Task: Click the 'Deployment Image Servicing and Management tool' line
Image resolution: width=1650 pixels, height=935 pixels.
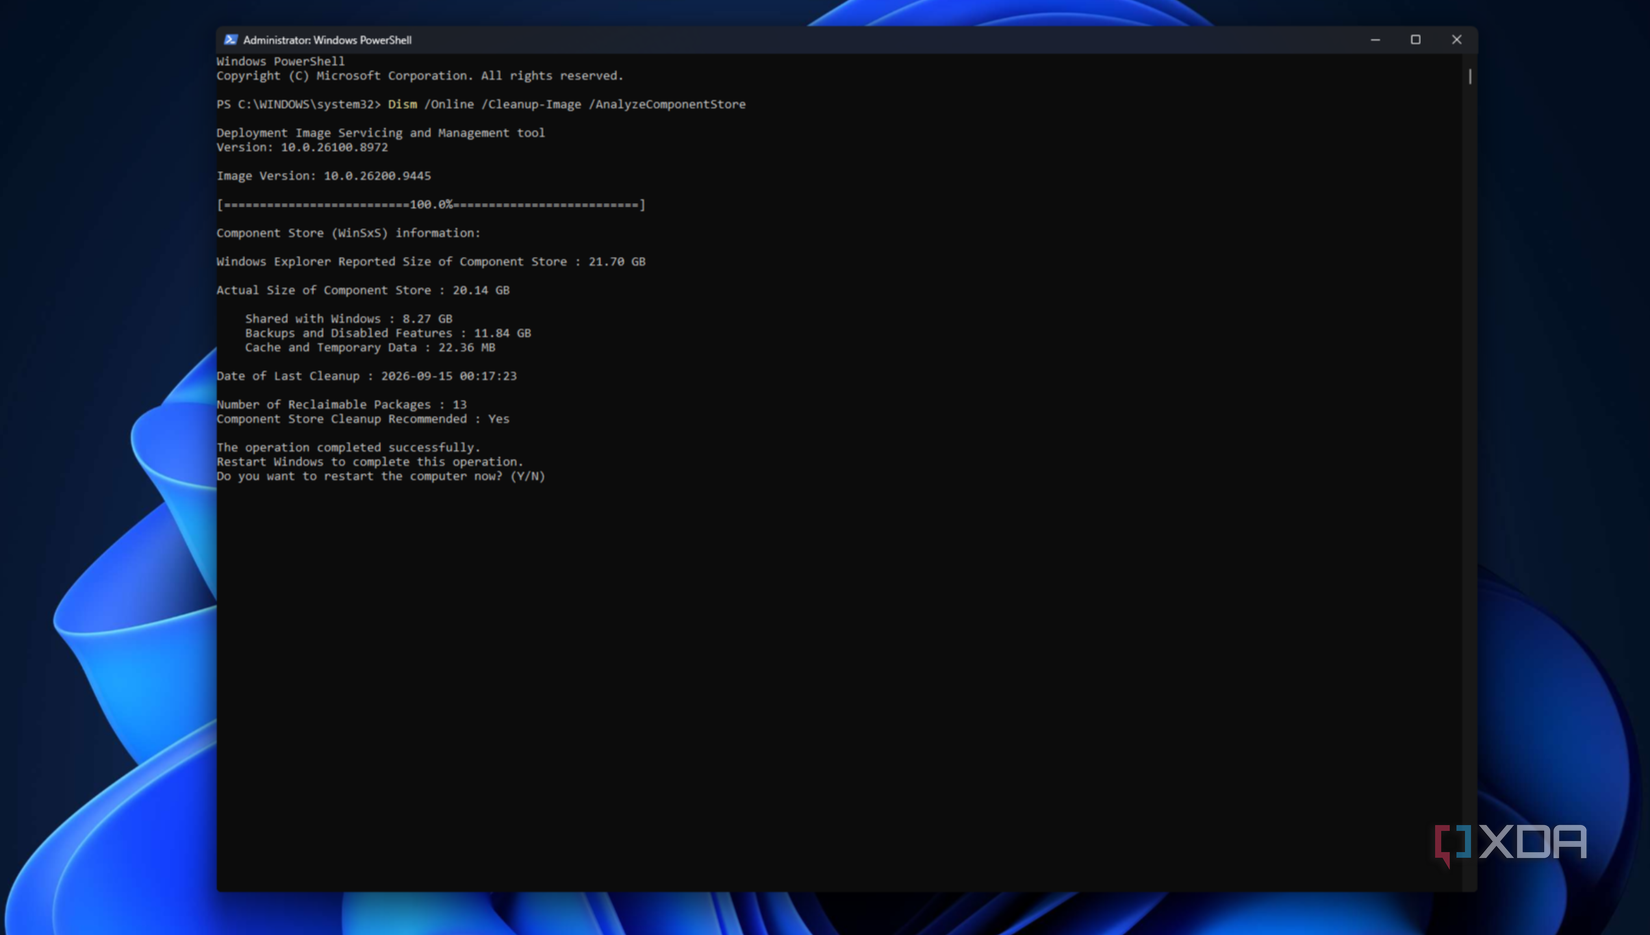Action: [381, 133]
